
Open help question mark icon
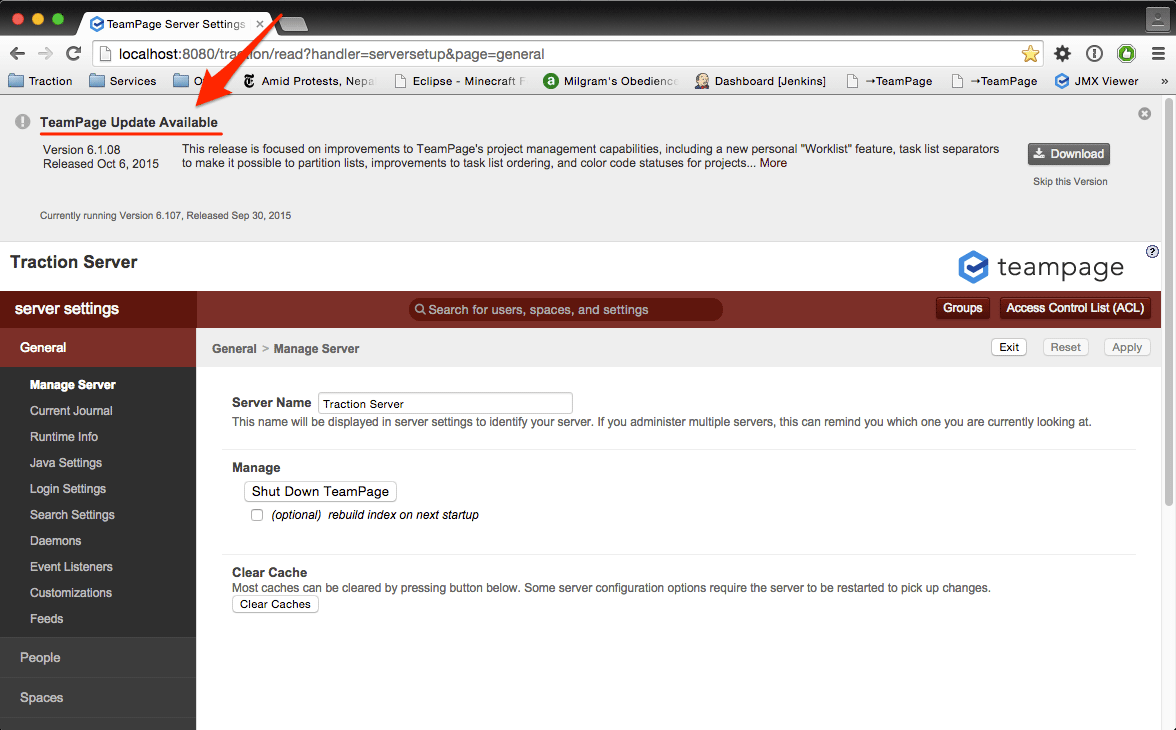[x=1153, y=251]
